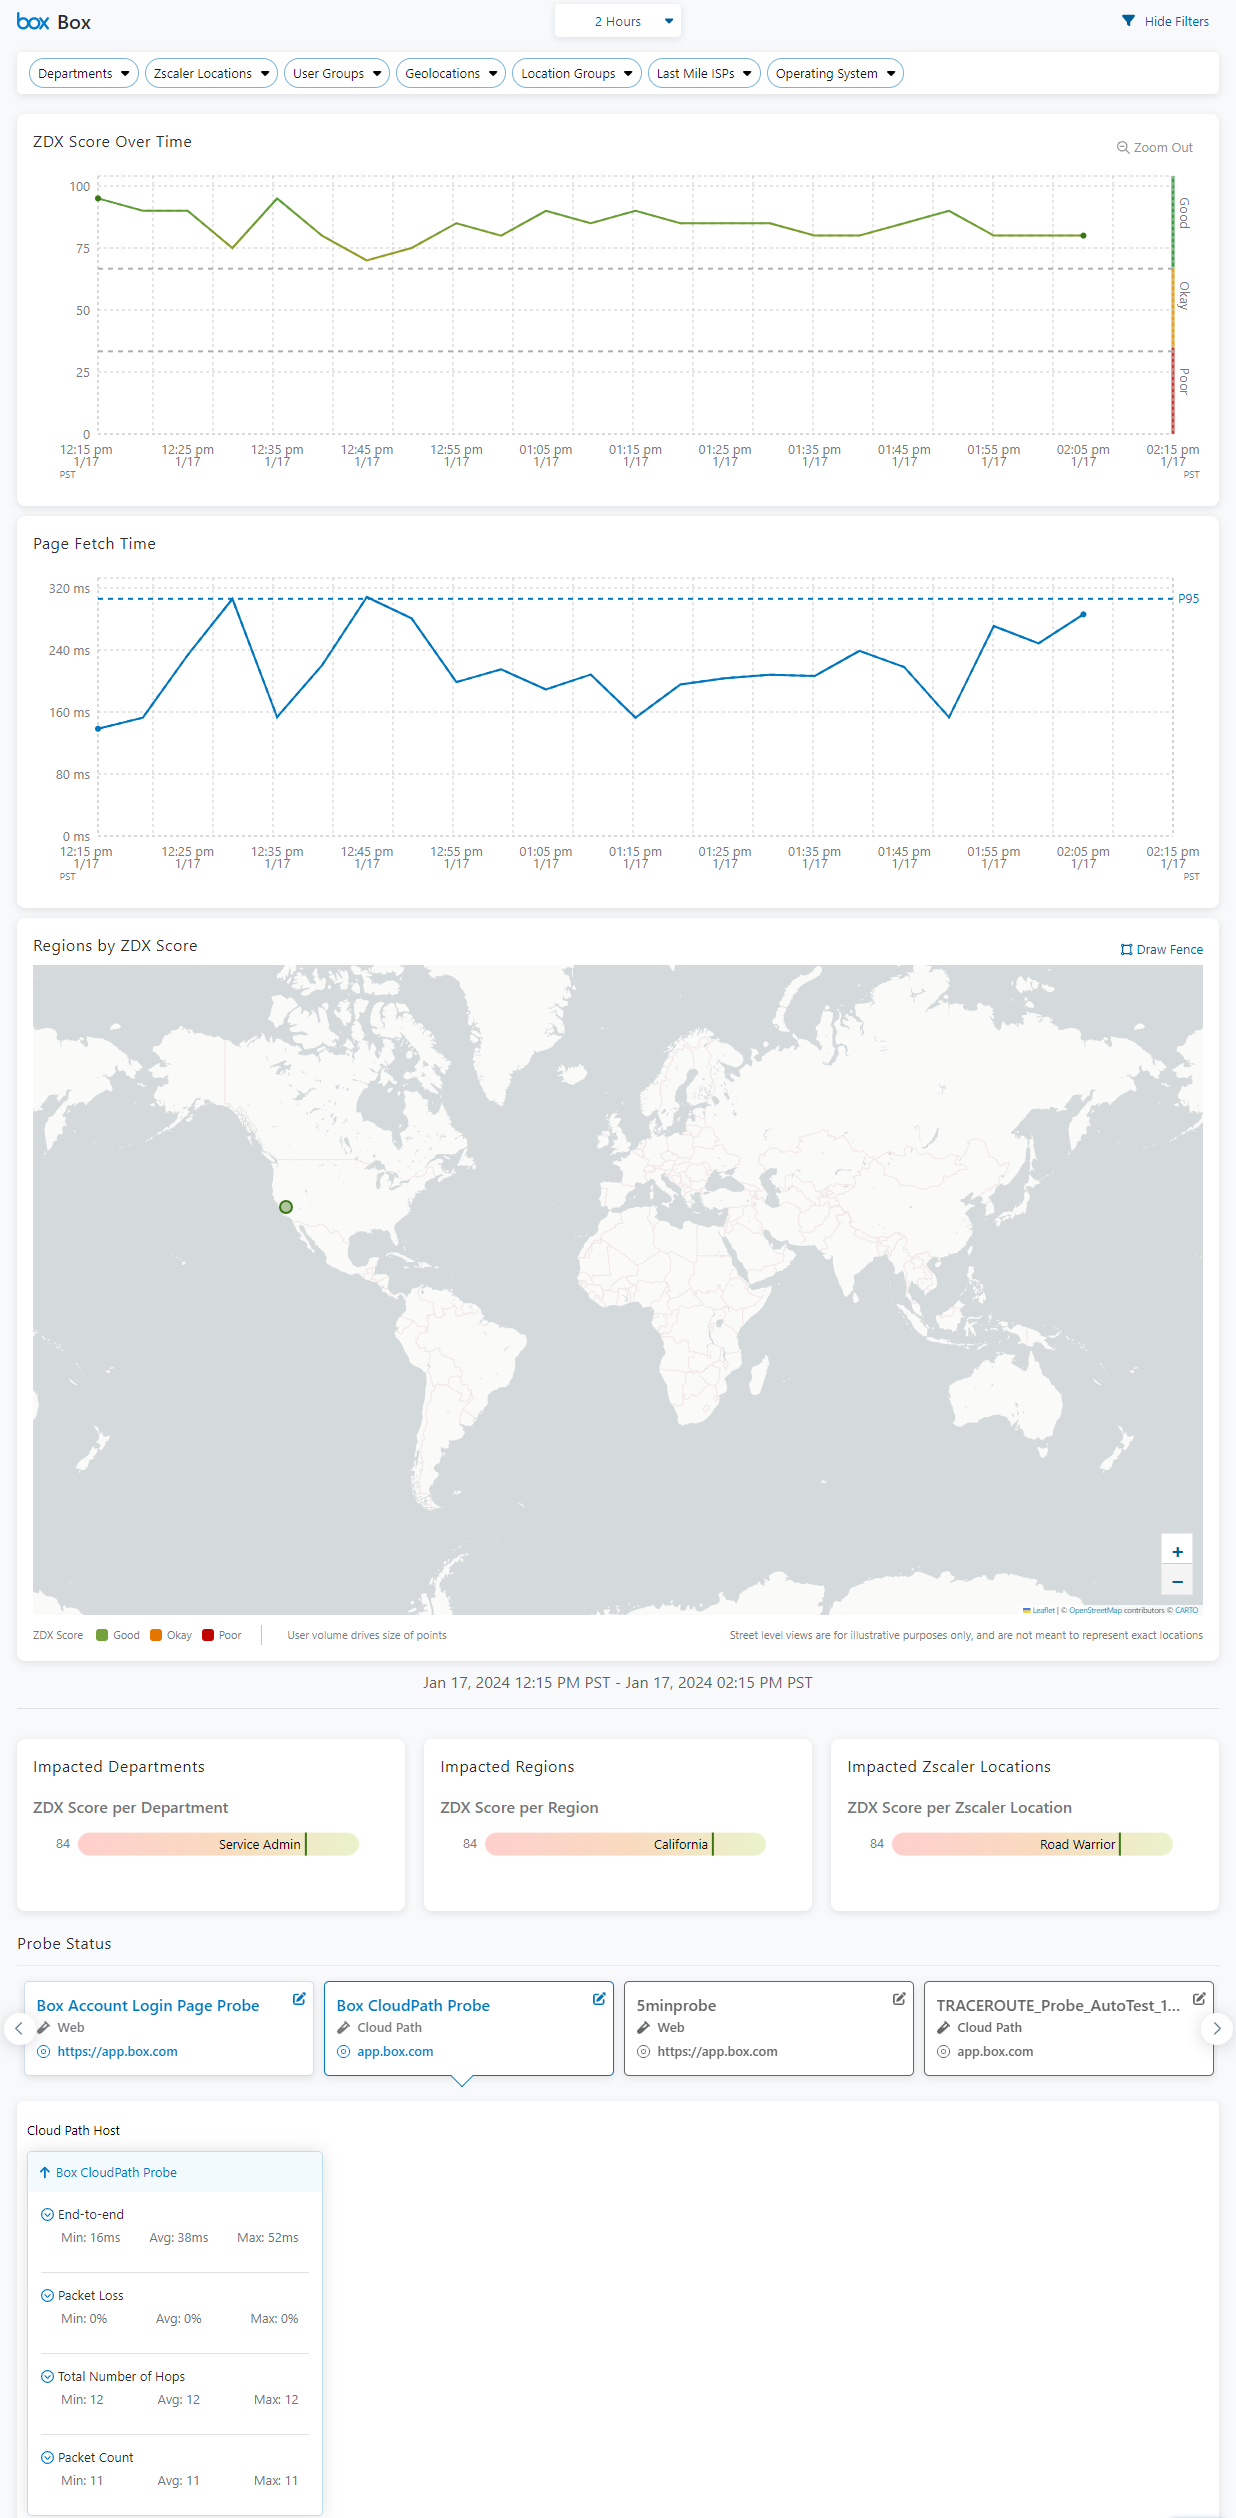Click edit icon on Box Account Login Page Probe
The width and height of the screenshot is (1236, 2518).
point(299,1999)
